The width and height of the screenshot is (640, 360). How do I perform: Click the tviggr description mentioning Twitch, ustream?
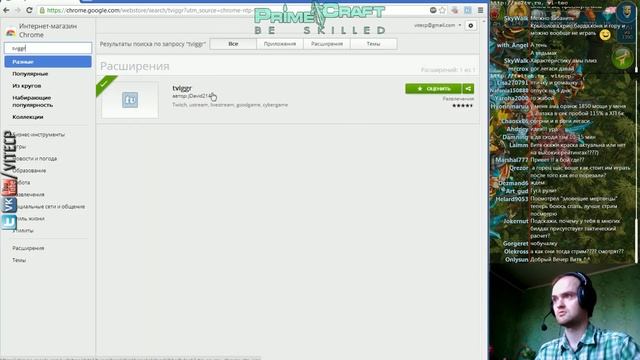coord(230,105)
